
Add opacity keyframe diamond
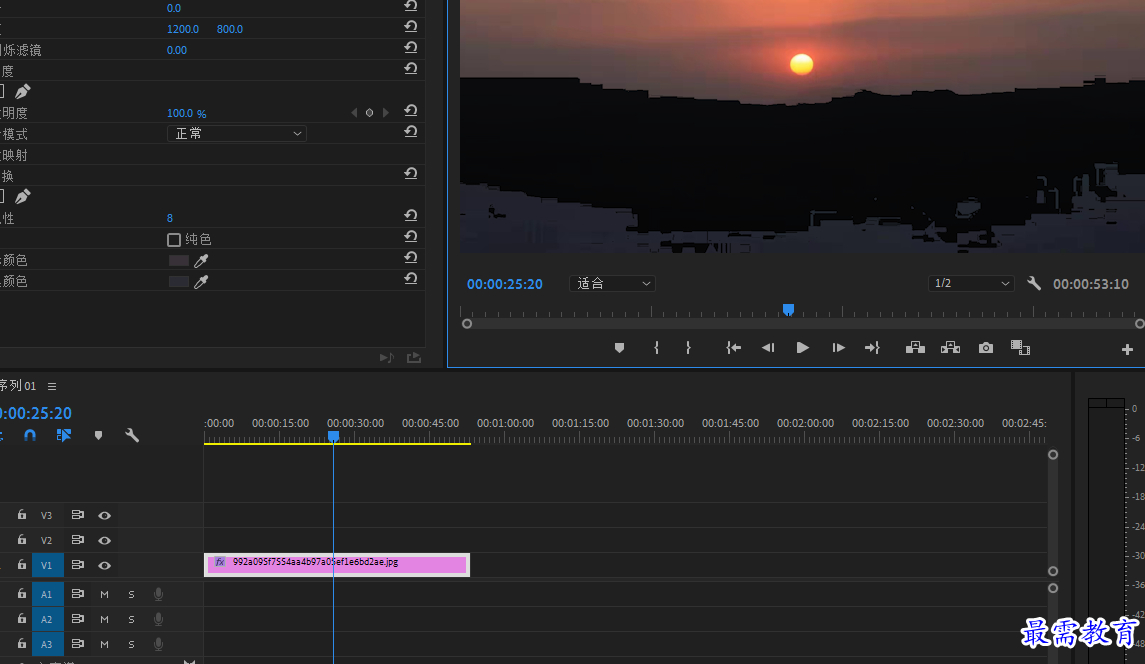[369, 113]
